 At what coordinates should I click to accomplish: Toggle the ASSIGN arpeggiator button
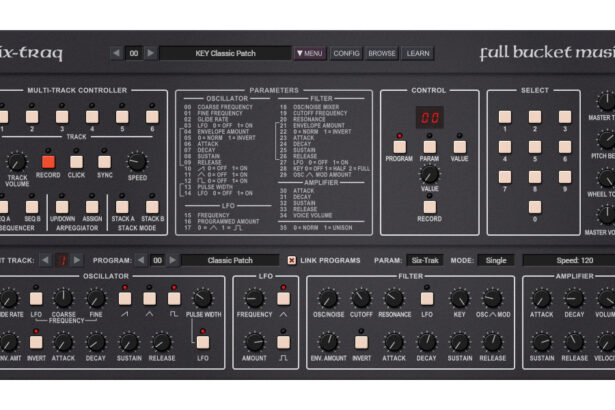pyautogui.click(x=92, y=207)
